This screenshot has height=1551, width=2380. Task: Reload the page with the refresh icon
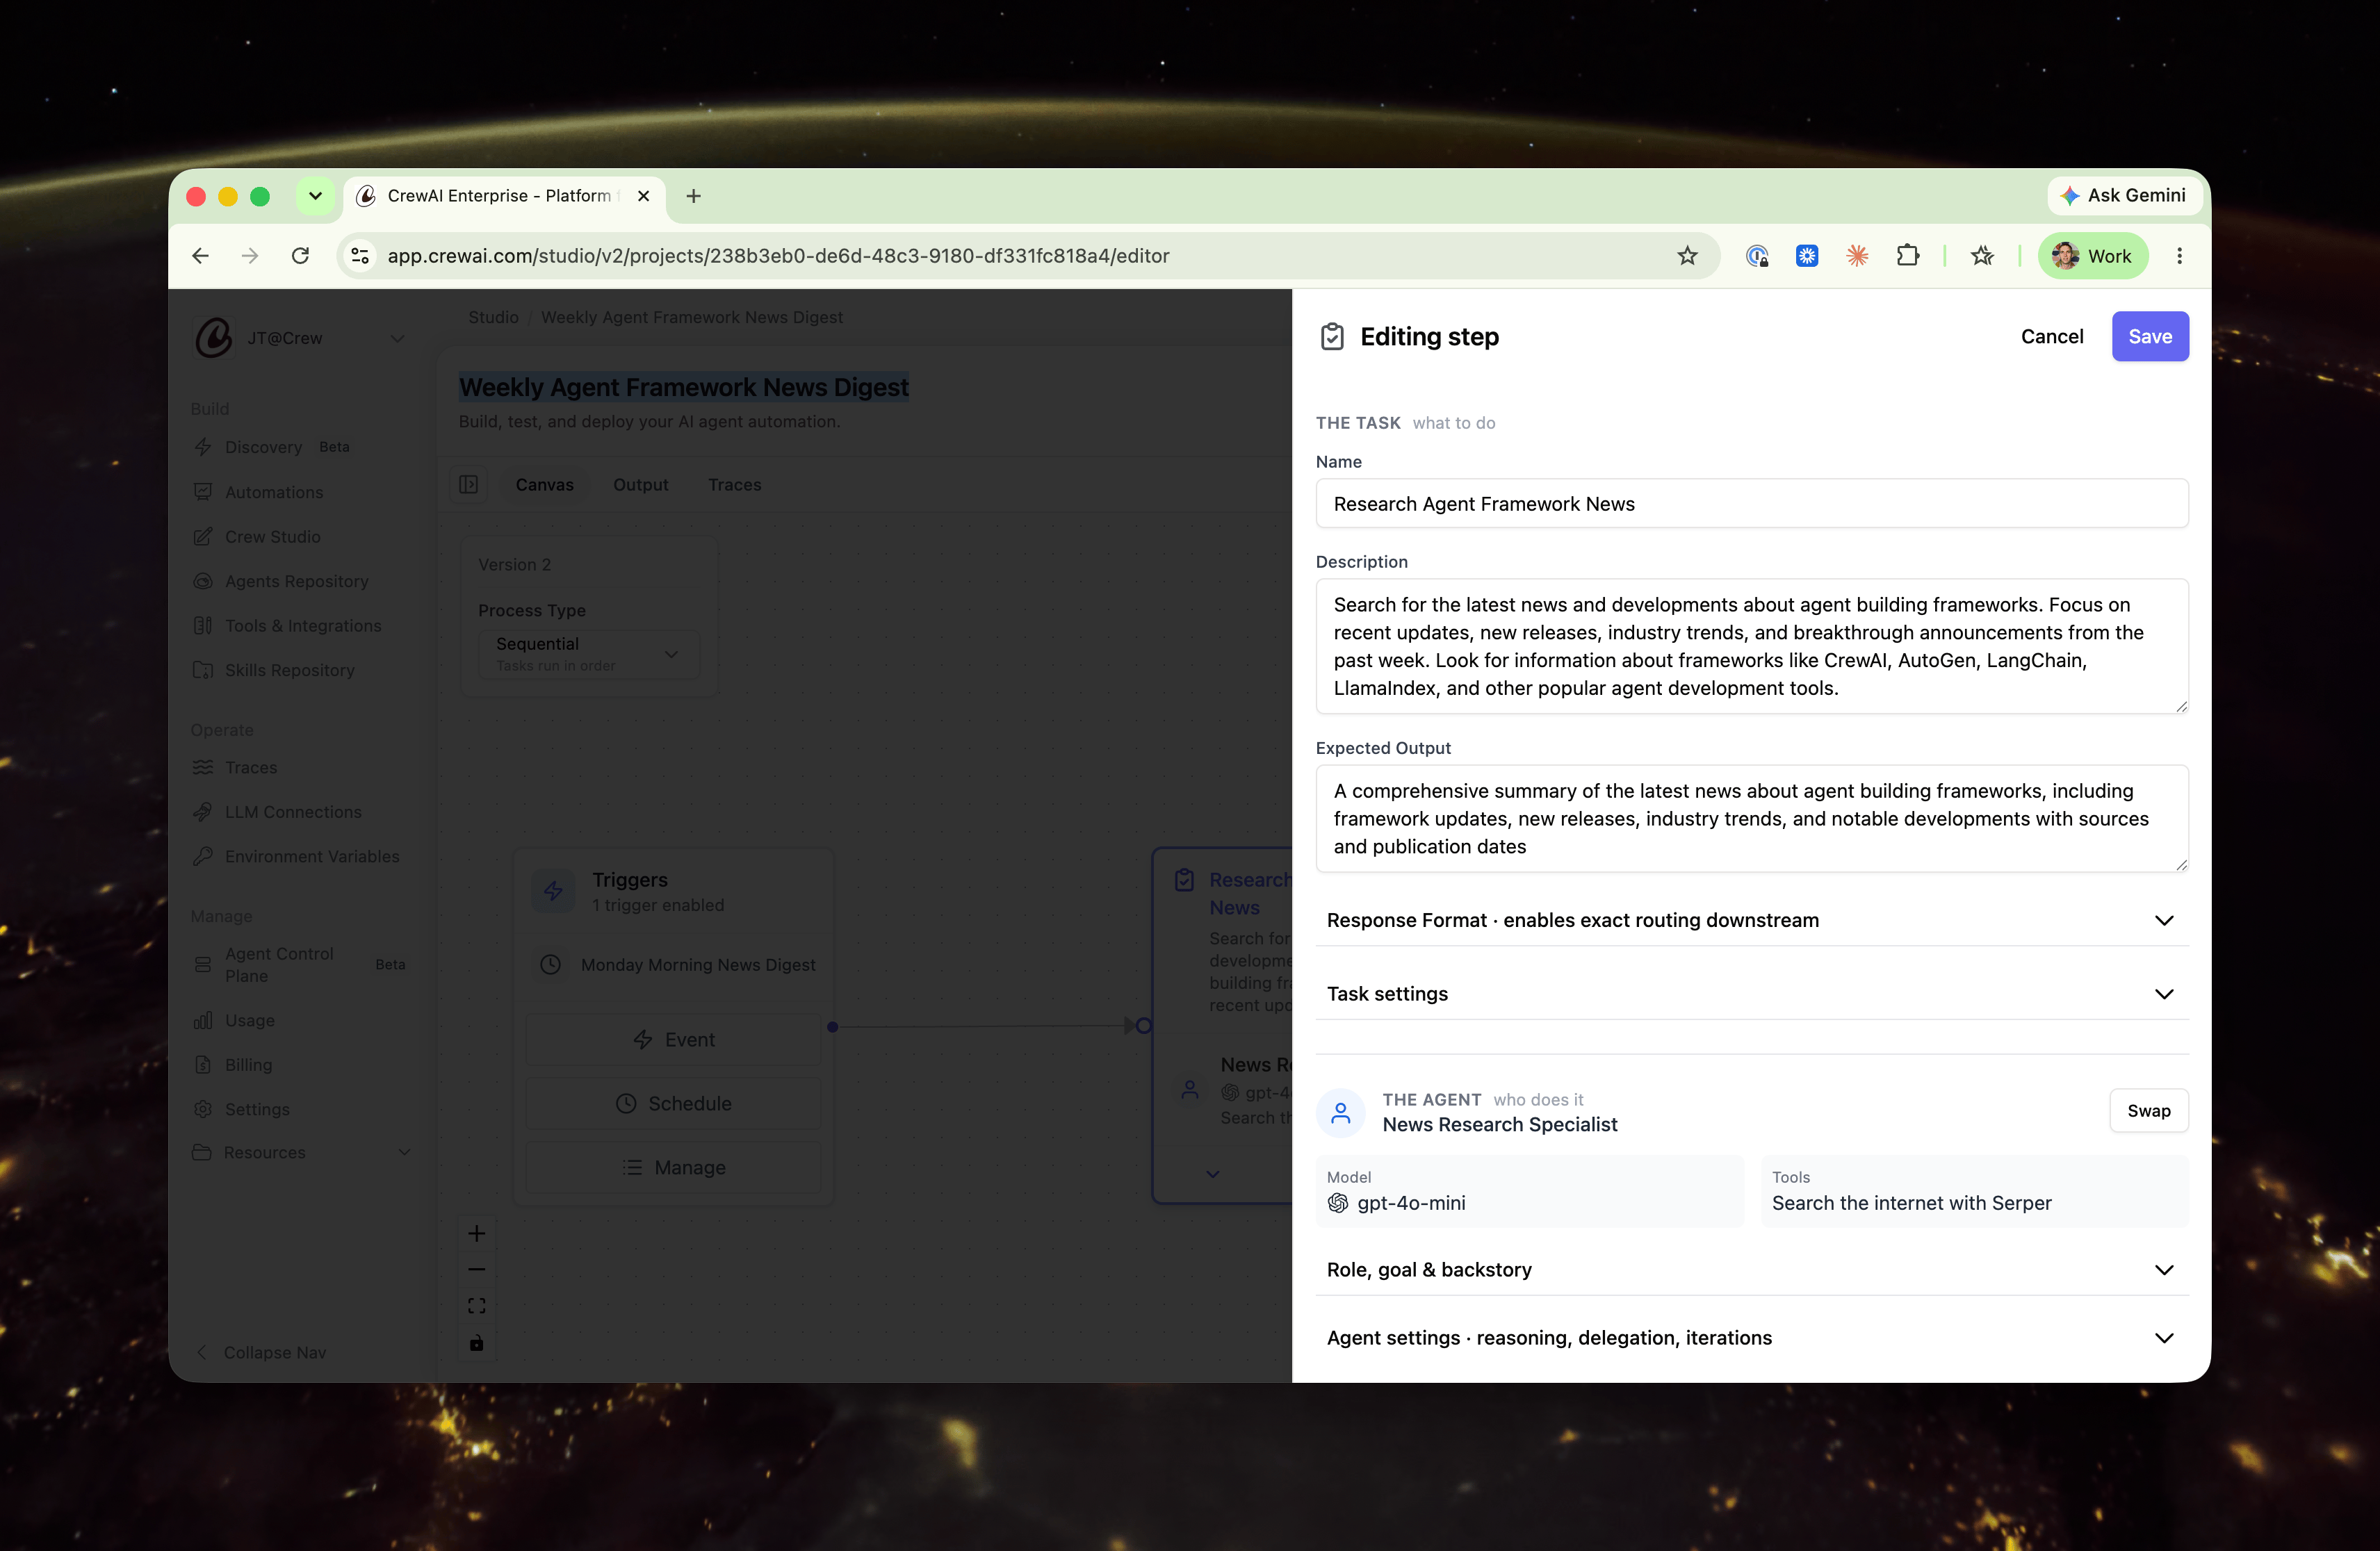pyautogui.click(x=300, y=256)
